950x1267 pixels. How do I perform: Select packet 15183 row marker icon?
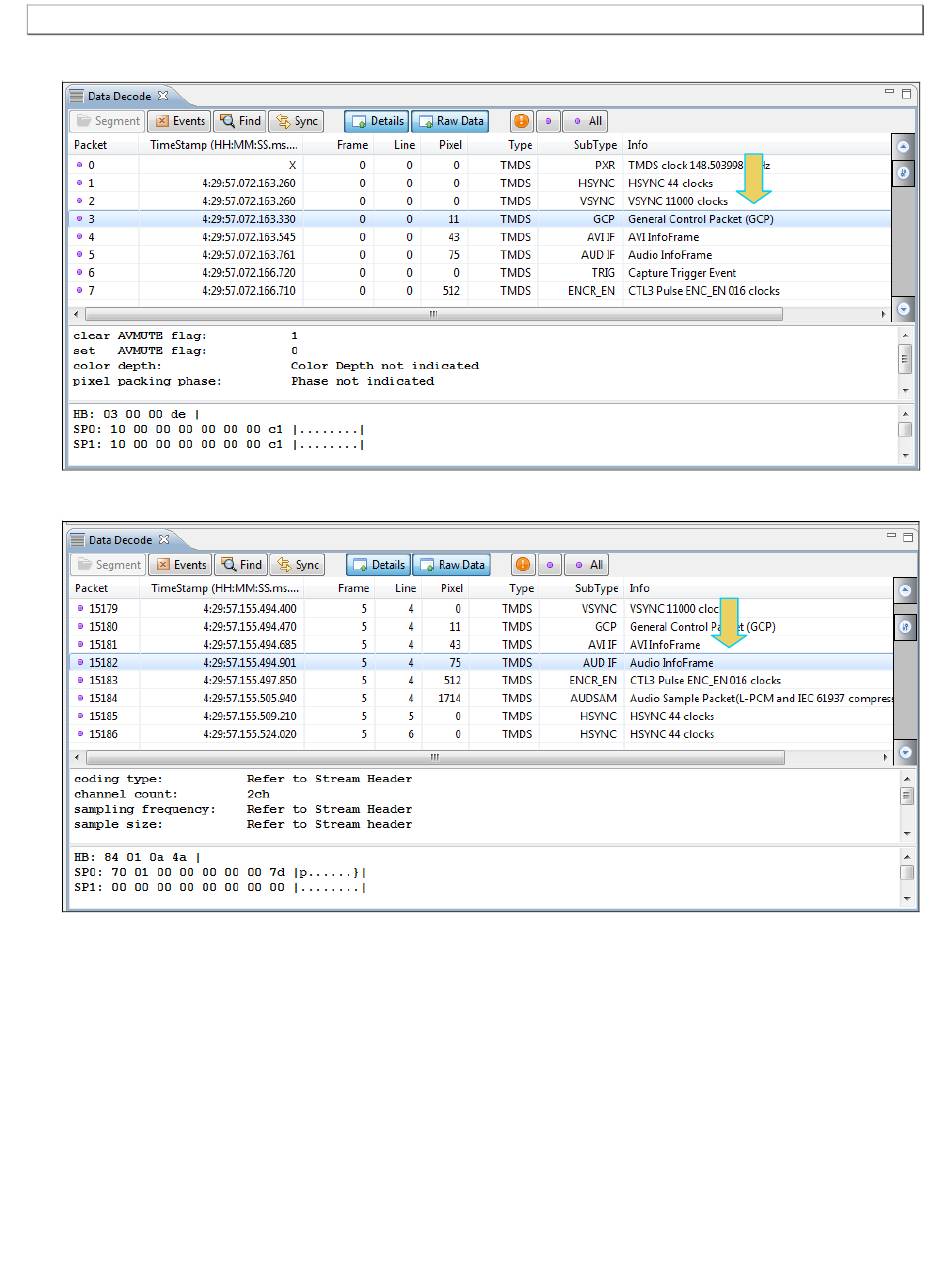point(81,681)
